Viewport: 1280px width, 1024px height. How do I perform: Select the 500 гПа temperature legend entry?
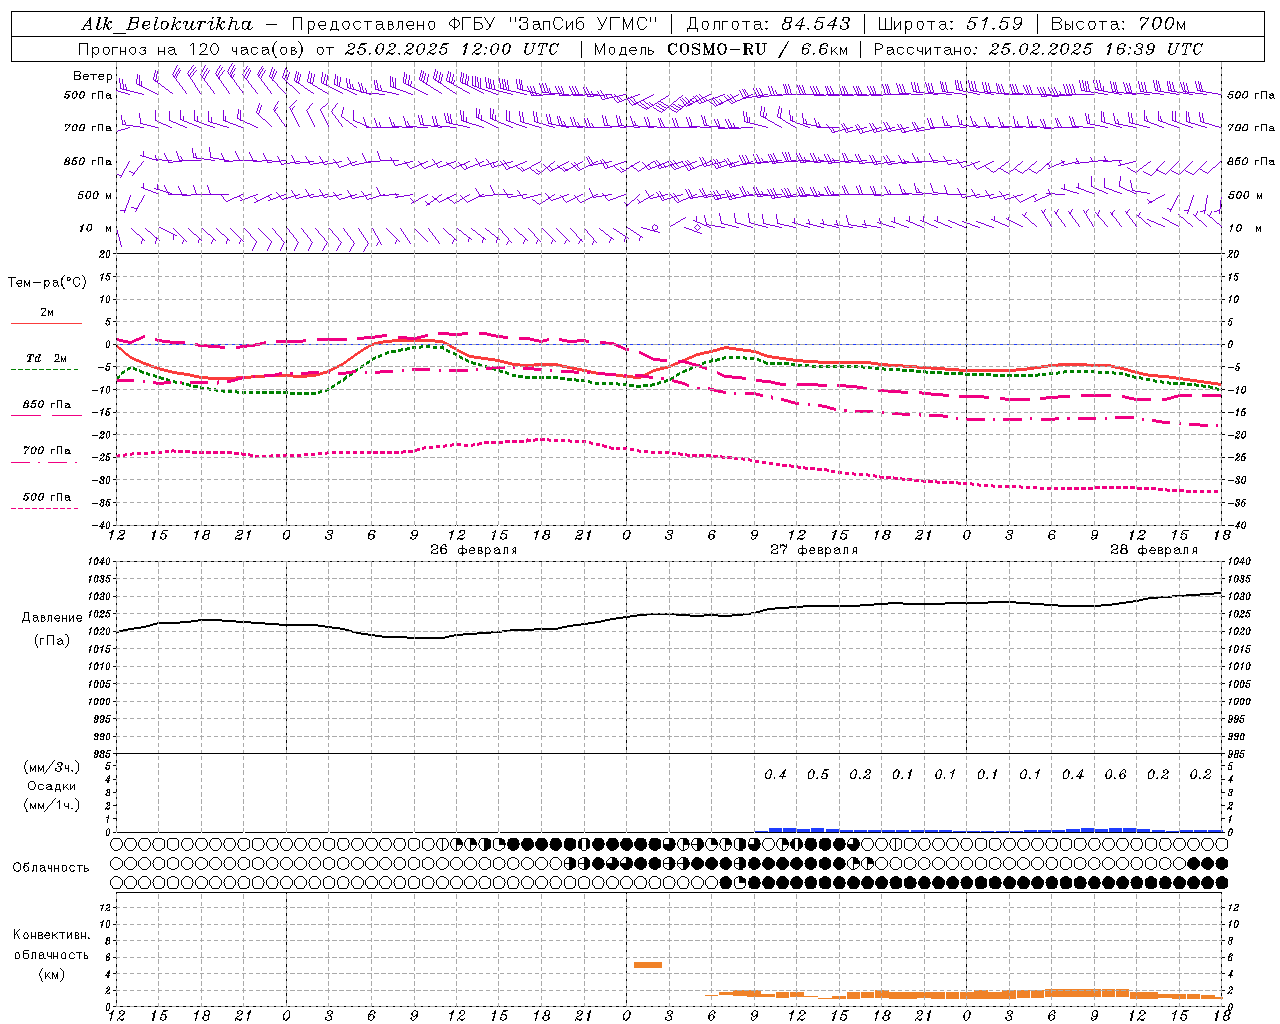tap(47, 497)
